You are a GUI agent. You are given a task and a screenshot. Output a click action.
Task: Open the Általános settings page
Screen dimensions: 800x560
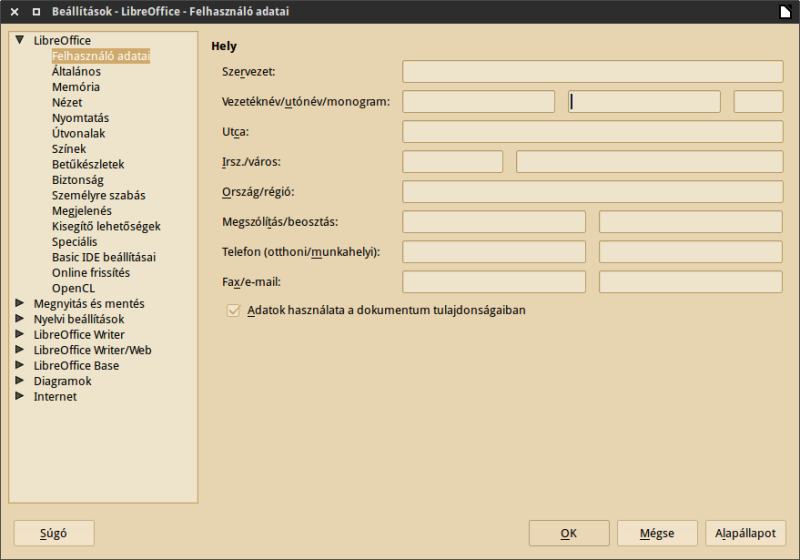pos(76,71)
